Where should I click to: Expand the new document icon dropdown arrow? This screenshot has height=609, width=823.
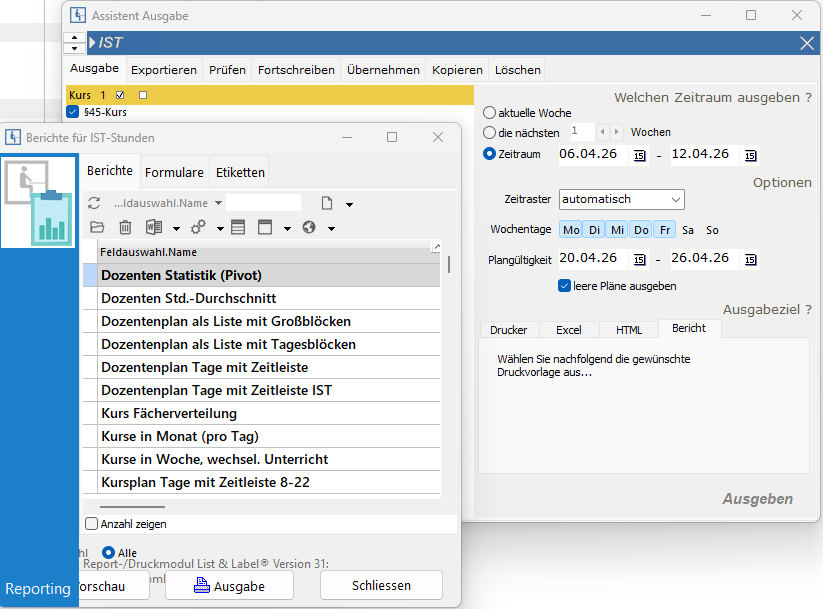pyautogui.click(x=349, y=204)
